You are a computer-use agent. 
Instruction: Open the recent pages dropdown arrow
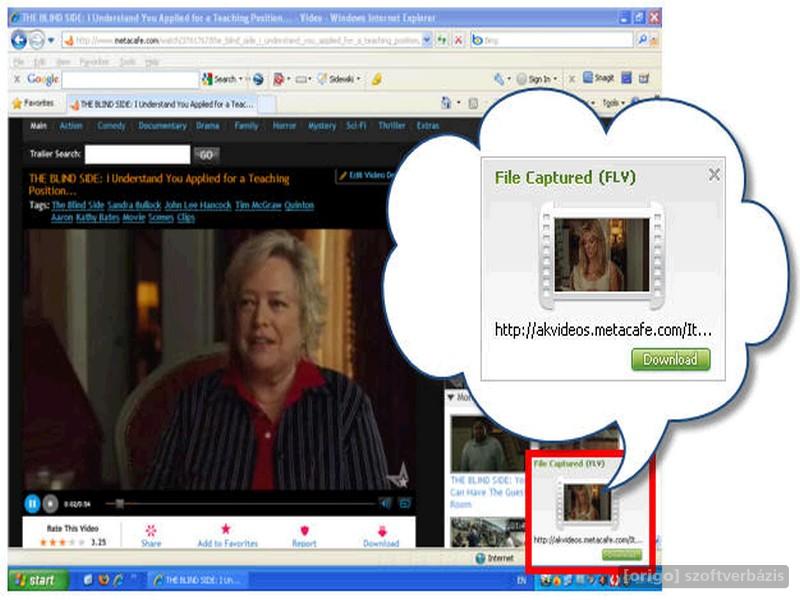[x=51, y=40]
